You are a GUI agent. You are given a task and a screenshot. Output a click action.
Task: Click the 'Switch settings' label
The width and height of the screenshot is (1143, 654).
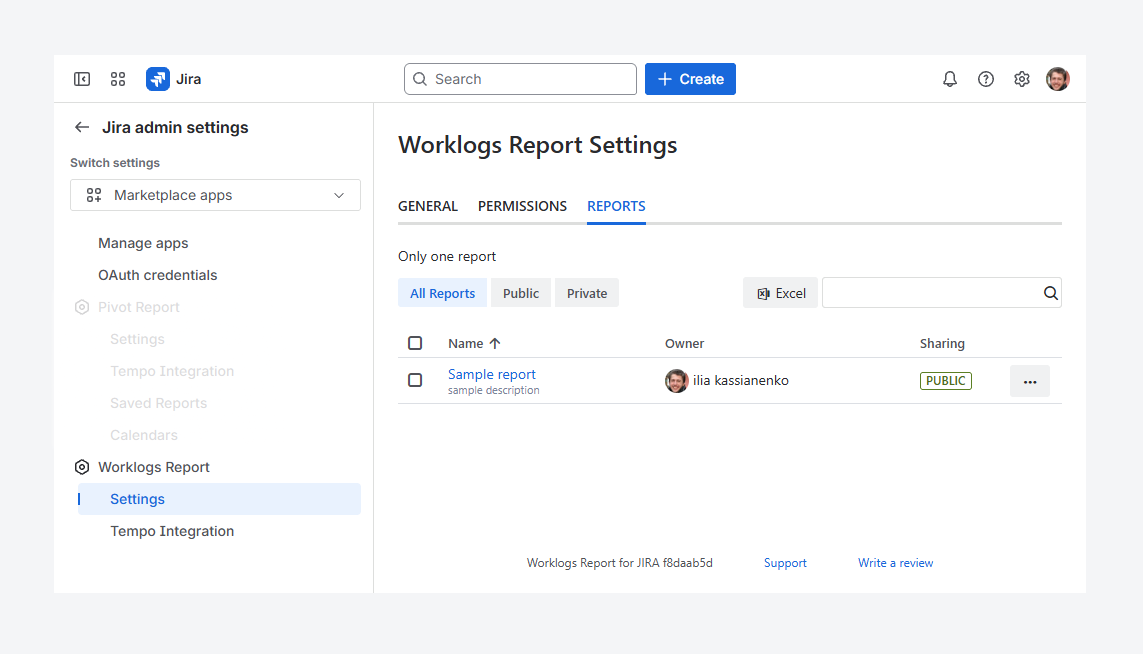114,163
